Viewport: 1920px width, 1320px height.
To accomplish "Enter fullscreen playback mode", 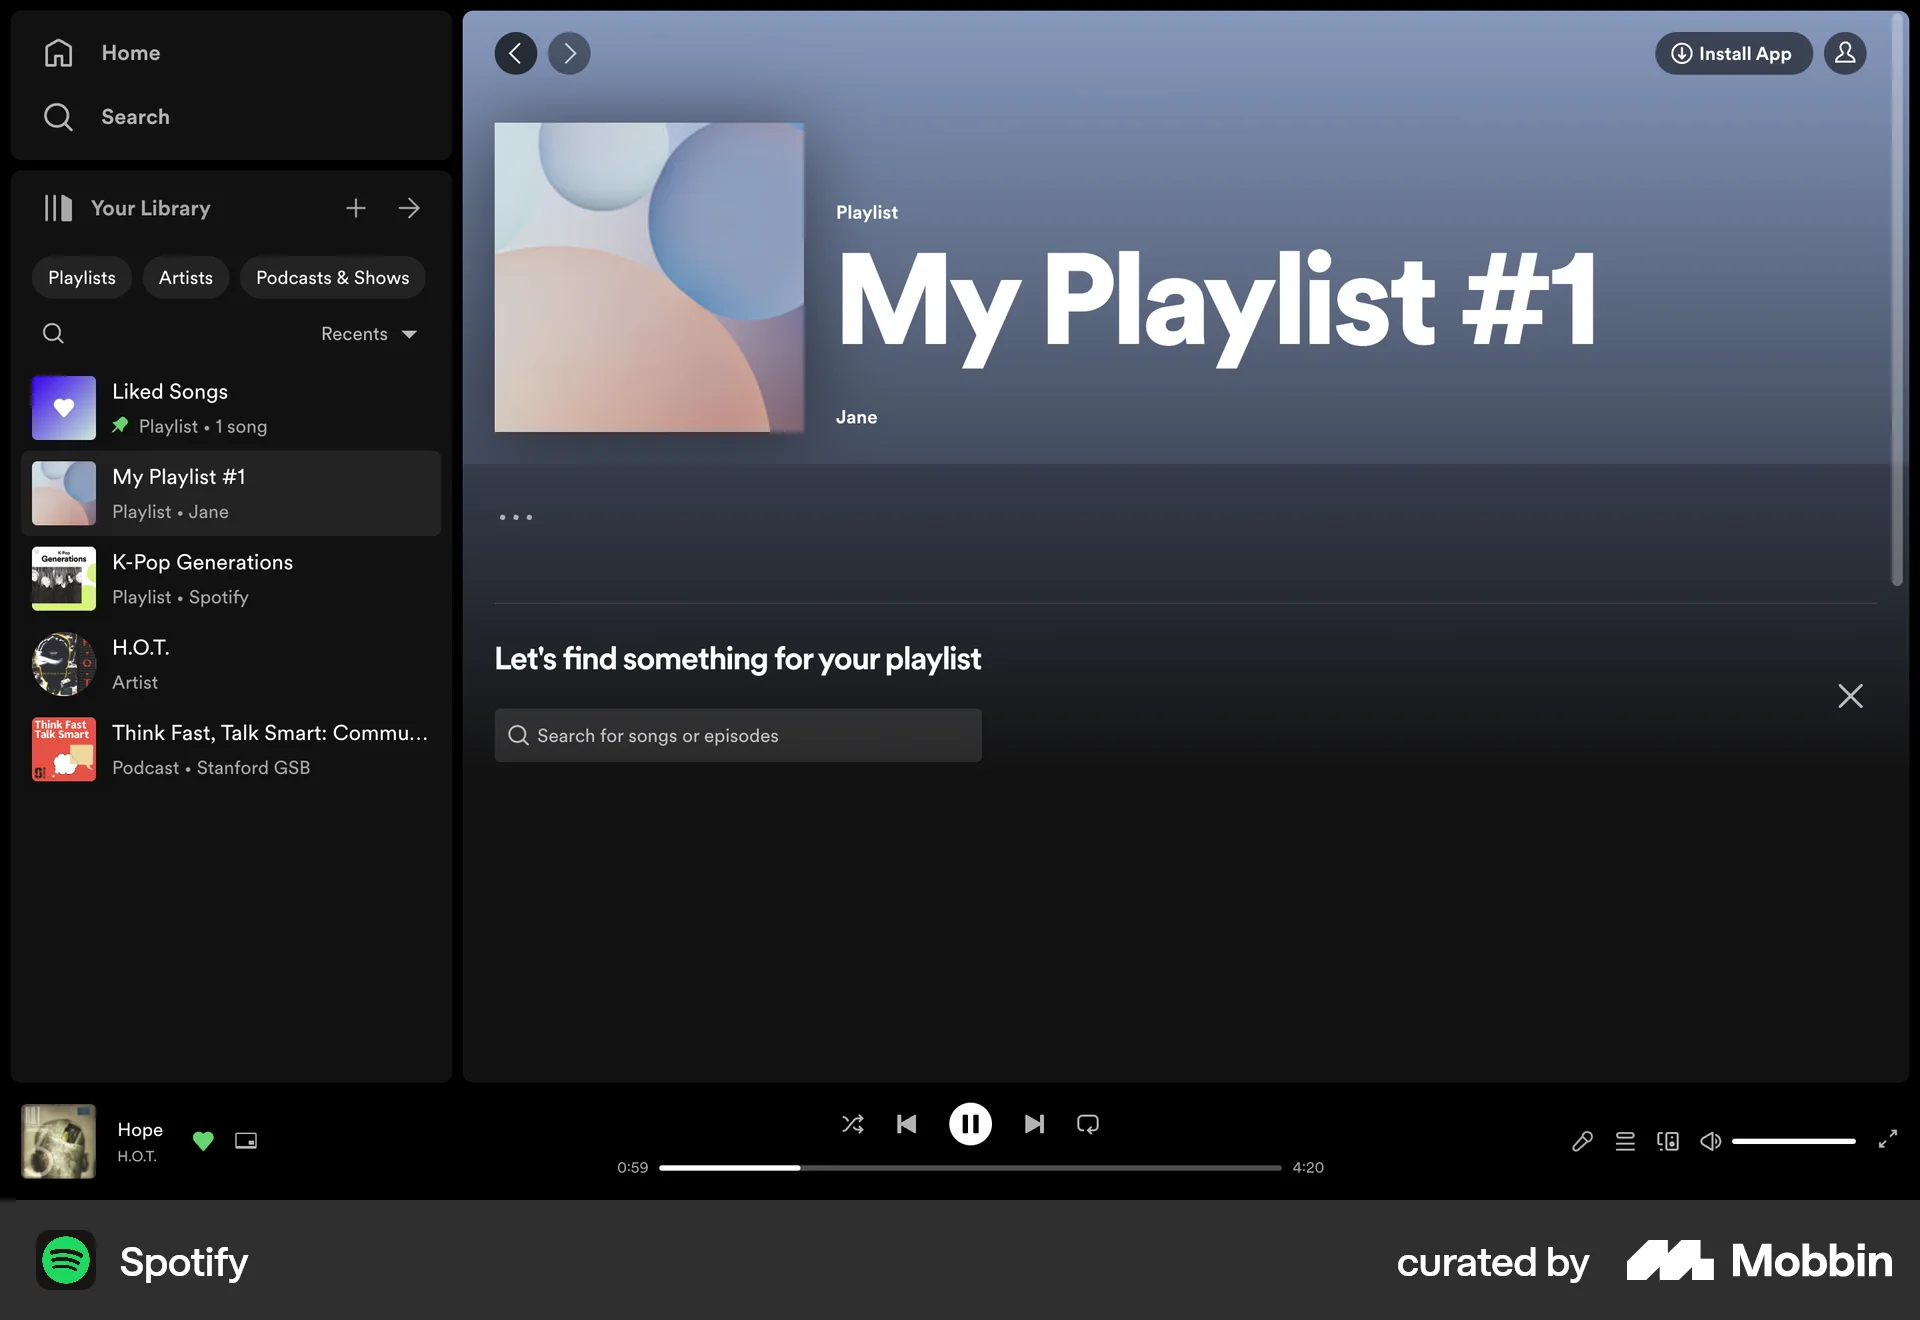I will click(x=1888, y=1141).
